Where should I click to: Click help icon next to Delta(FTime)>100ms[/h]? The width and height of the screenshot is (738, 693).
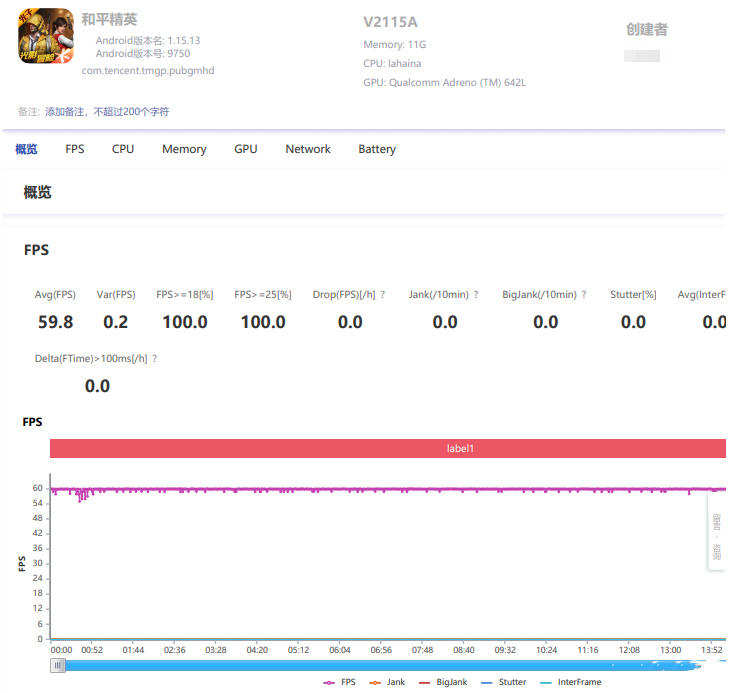click(154, 359)
